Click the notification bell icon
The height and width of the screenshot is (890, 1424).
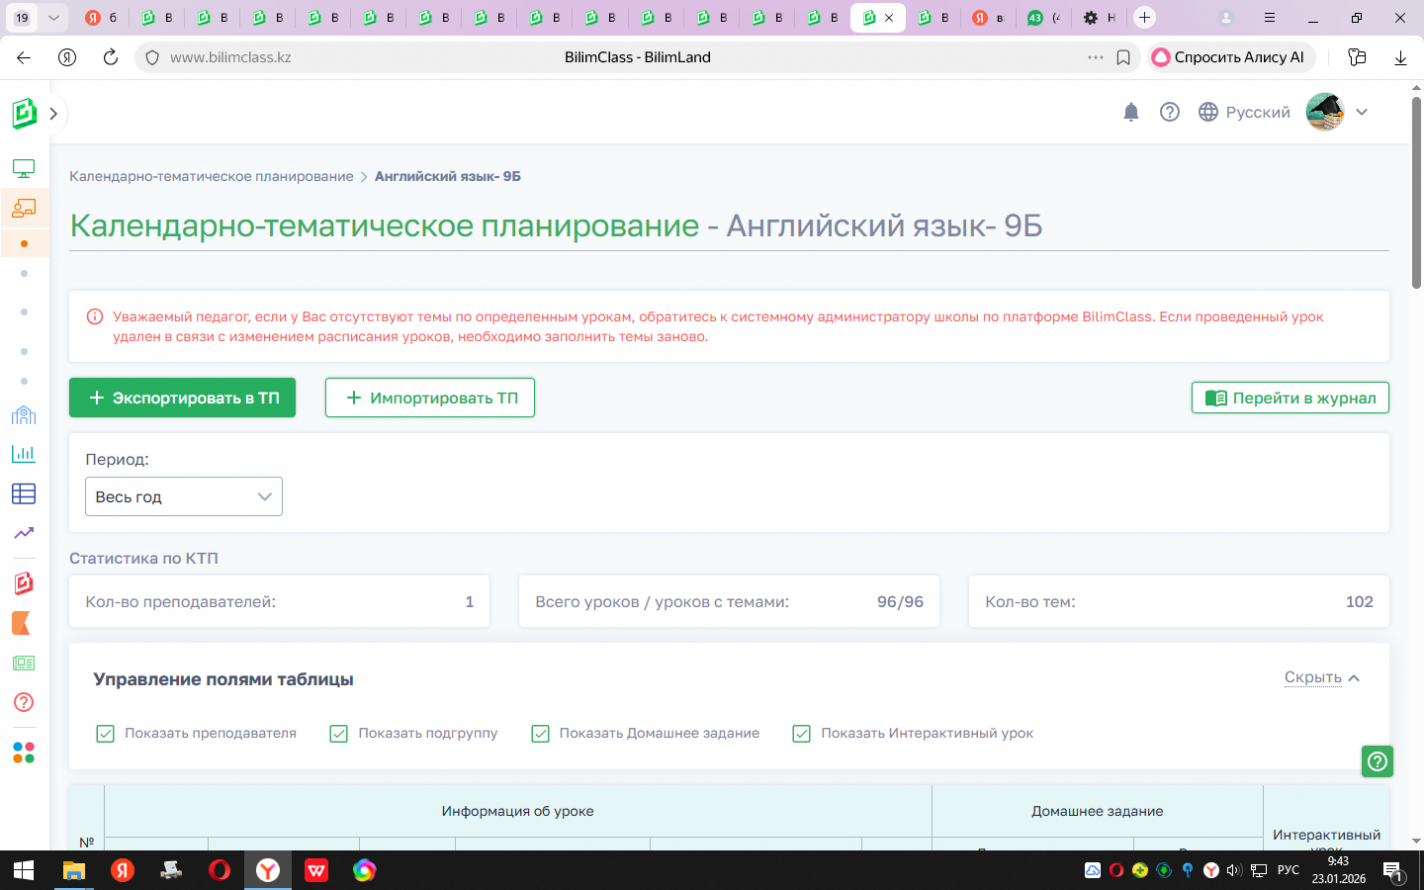(x=1131, y=112)
